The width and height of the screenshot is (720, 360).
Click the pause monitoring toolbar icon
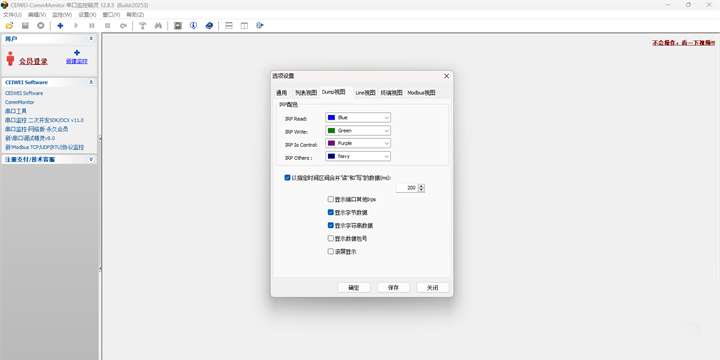point(92,26)
